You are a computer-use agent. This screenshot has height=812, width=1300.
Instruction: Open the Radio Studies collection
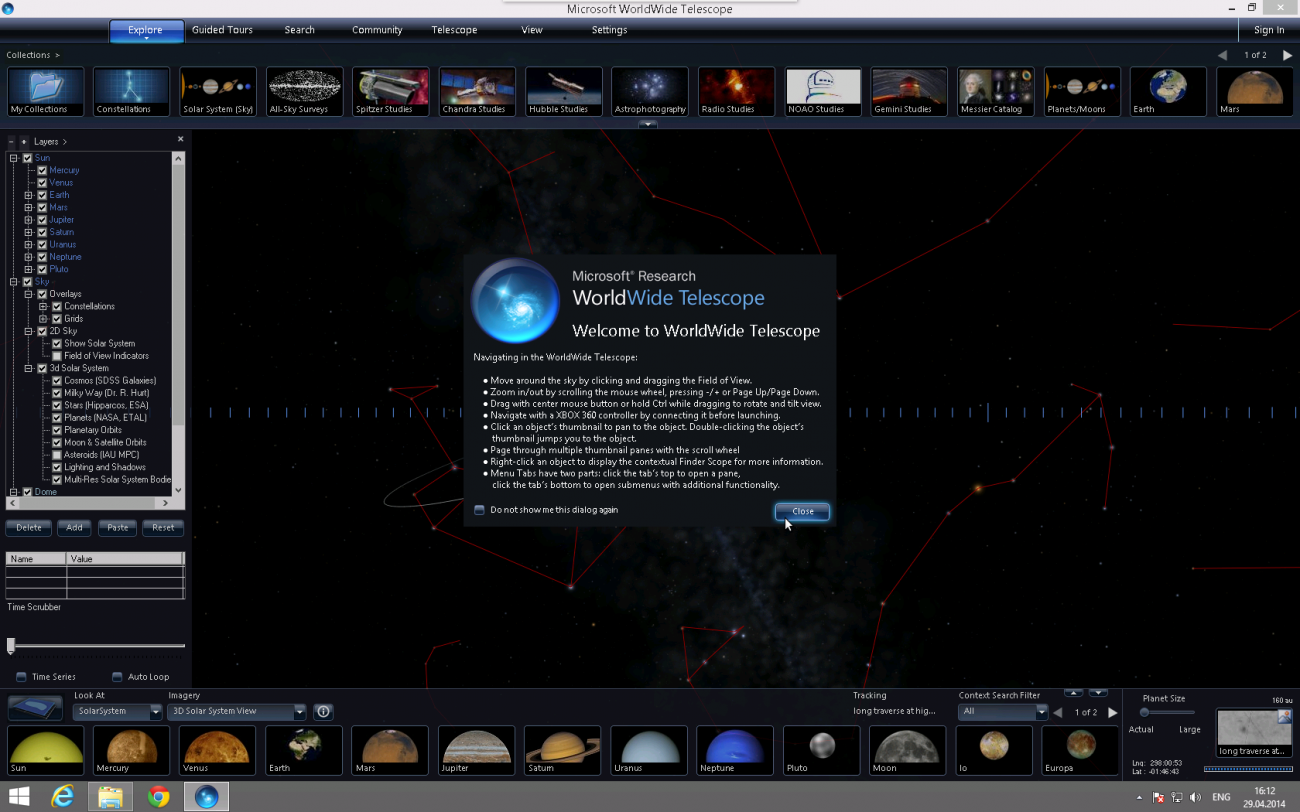(737, 92)
